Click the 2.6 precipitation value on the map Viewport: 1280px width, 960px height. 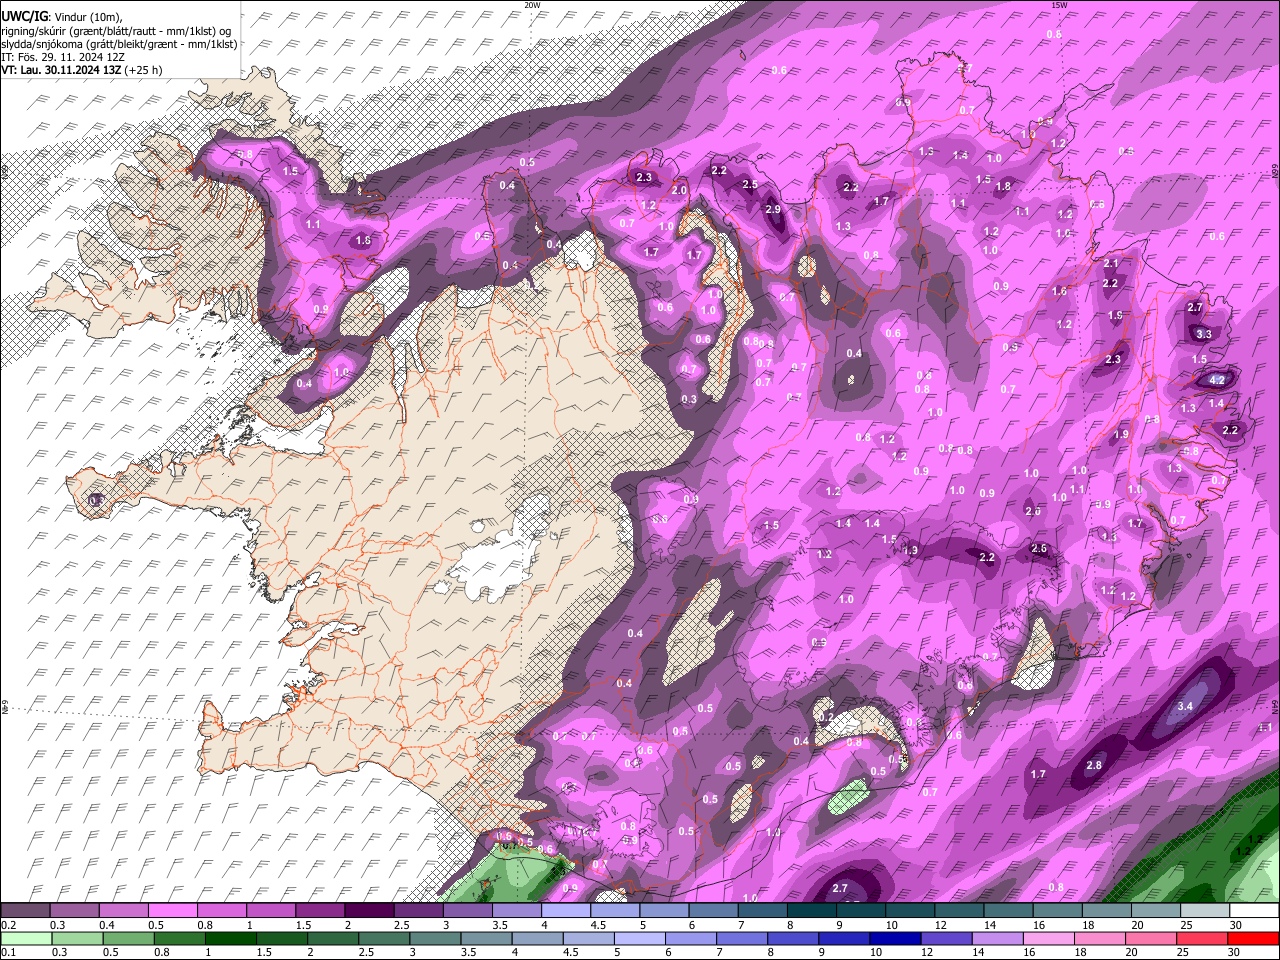pos(1039,549)
